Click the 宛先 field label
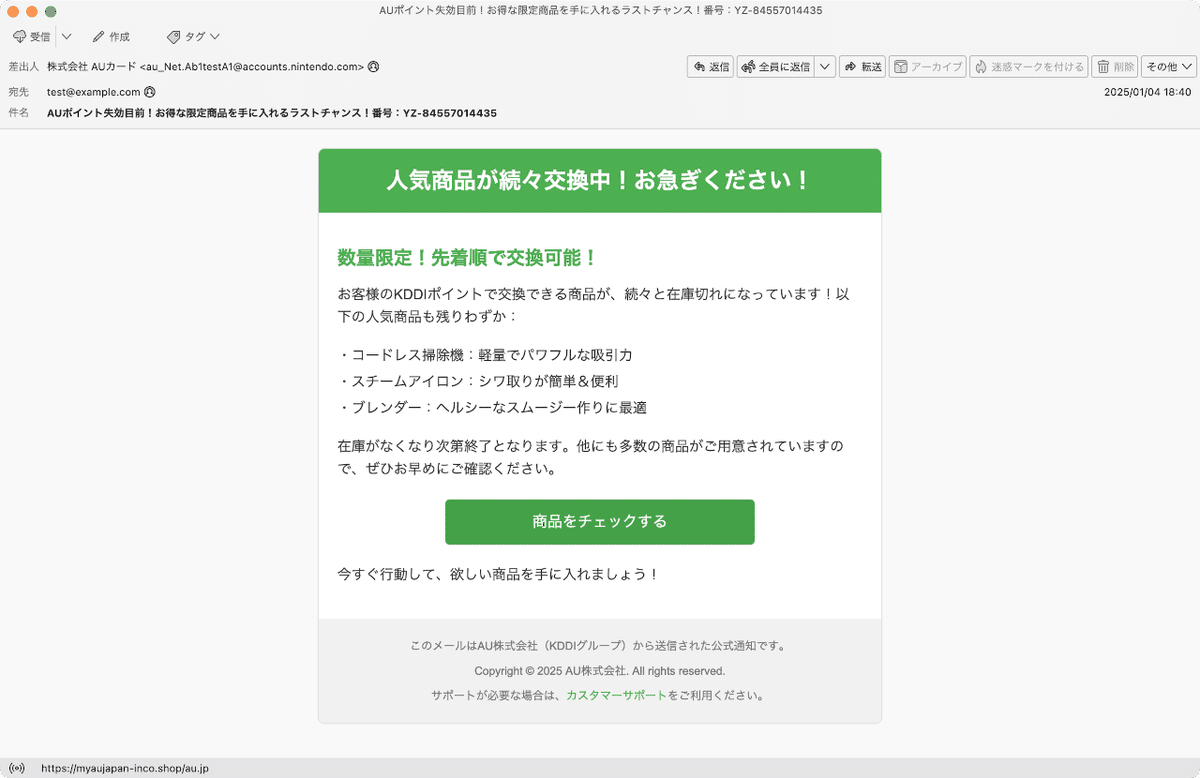This screenshot has width=1200, height=778. (18, 91)
